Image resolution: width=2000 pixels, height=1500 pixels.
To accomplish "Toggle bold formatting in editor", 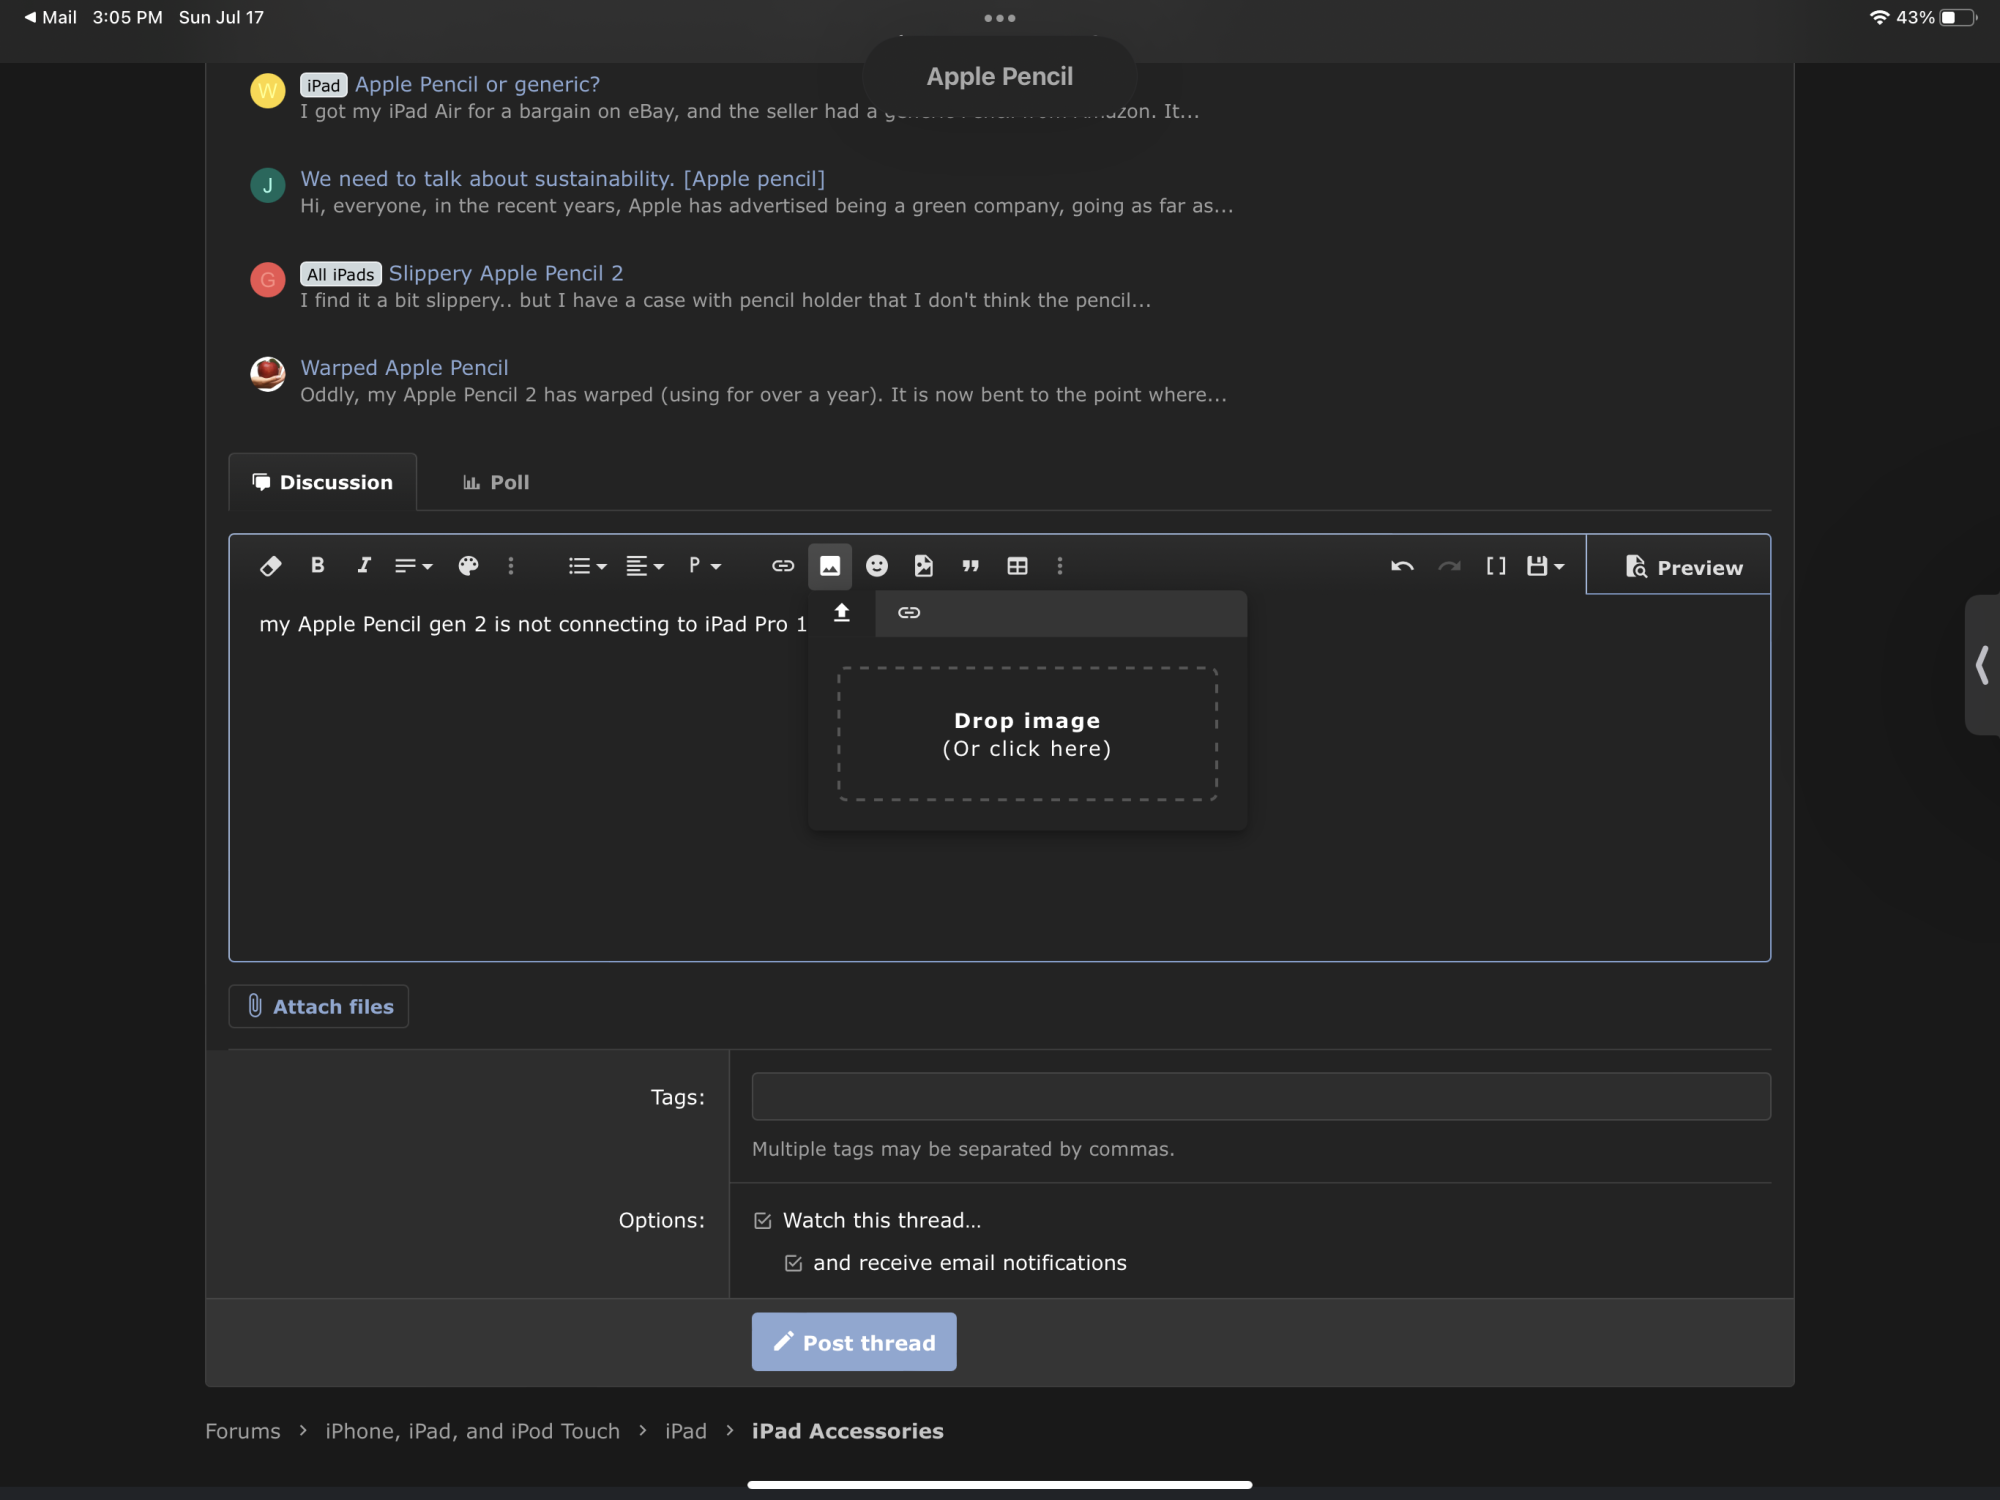I will 317,565.
